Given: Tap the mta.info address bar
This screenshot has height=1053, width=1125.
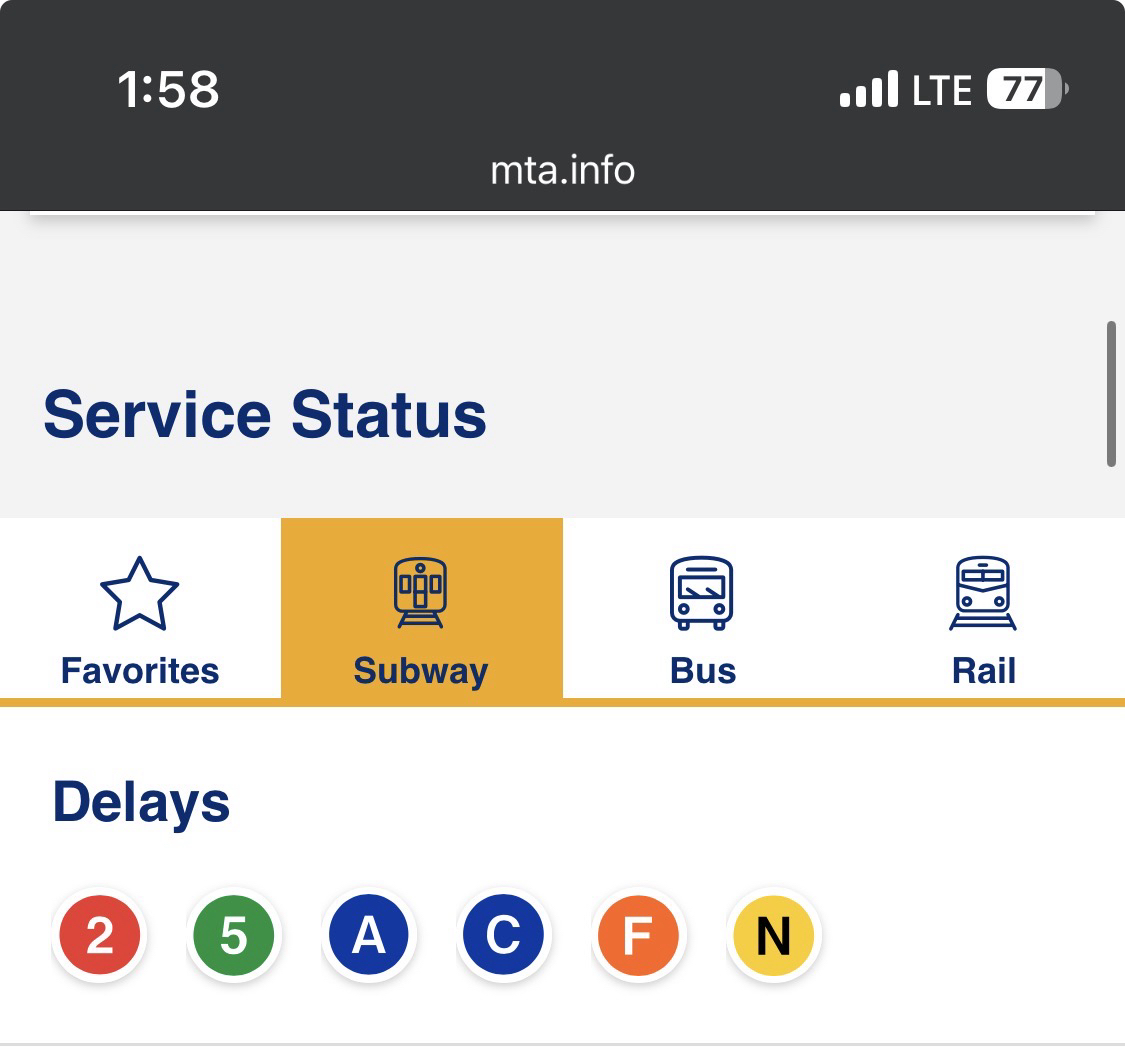Looking at the screenshot, I should click(x=562, y=170).
